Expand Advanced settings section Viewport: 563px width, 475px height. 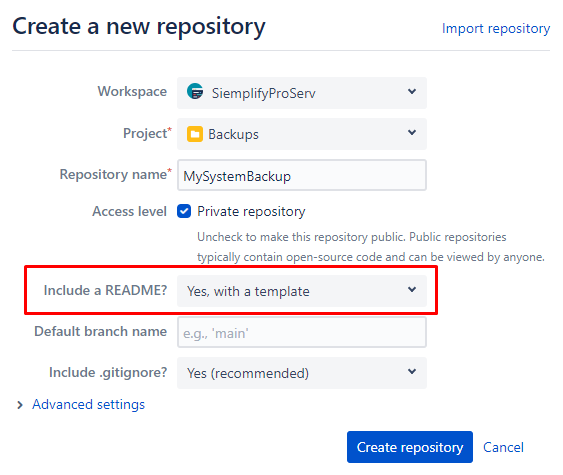pyautogui.click(x=88, y=405)
